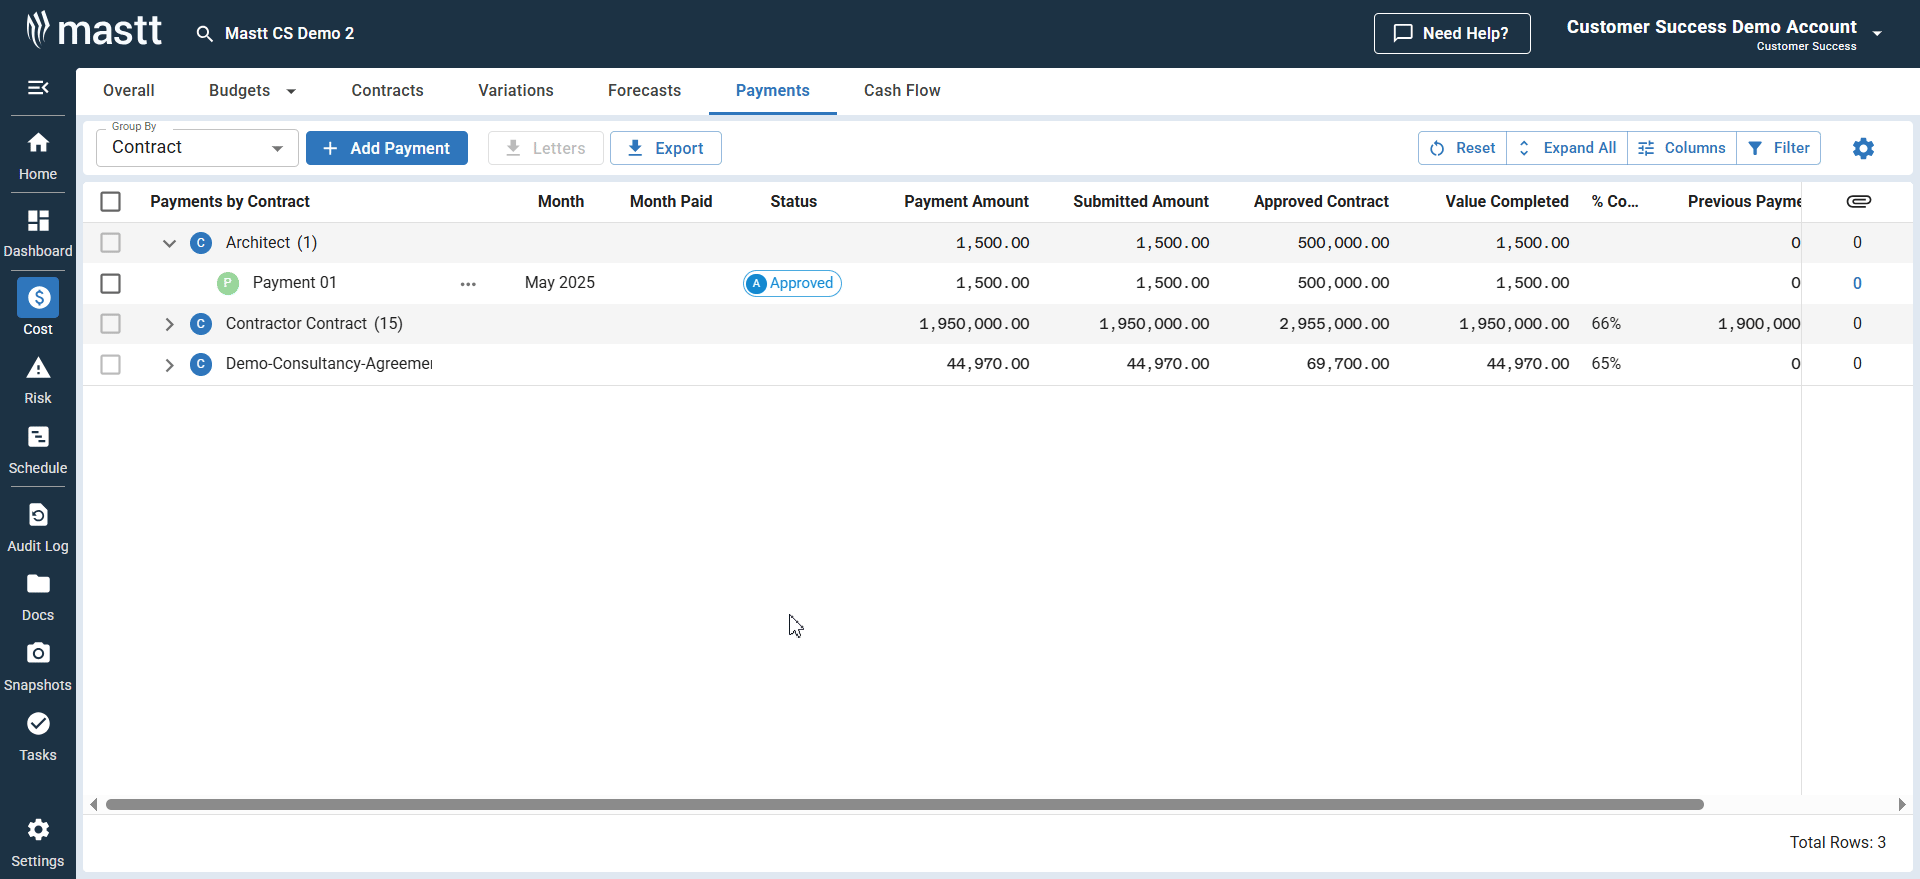This screenshot has height=879, width=1920.
Task: Click the attachments paperclip column header
Action: (1858, 201)
